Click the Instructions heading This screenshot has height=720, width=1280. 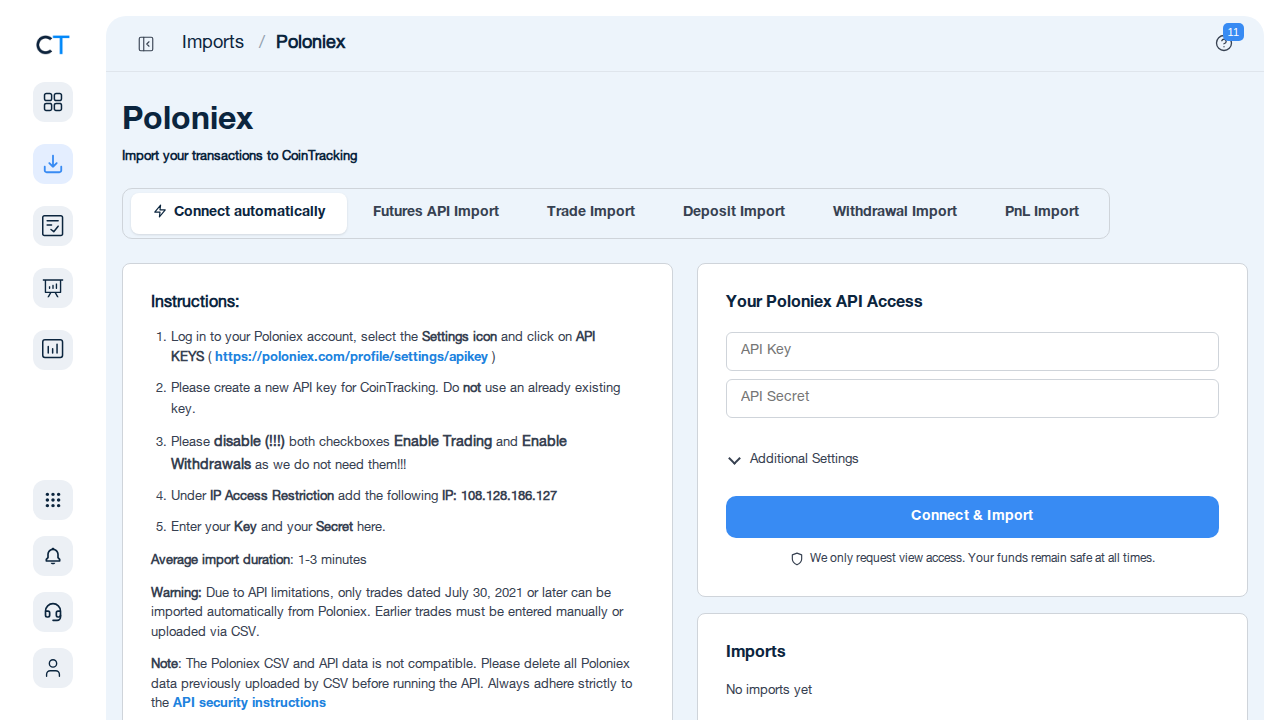[x=195, y=301]
